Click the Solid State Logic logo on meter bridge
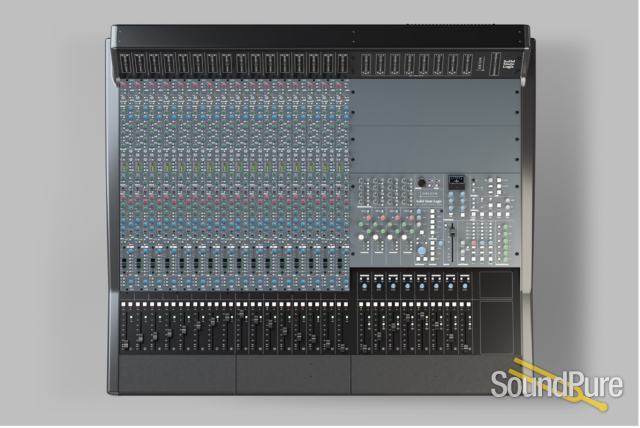Viewport: 640px width, 428px height. (x=509, y=64)
